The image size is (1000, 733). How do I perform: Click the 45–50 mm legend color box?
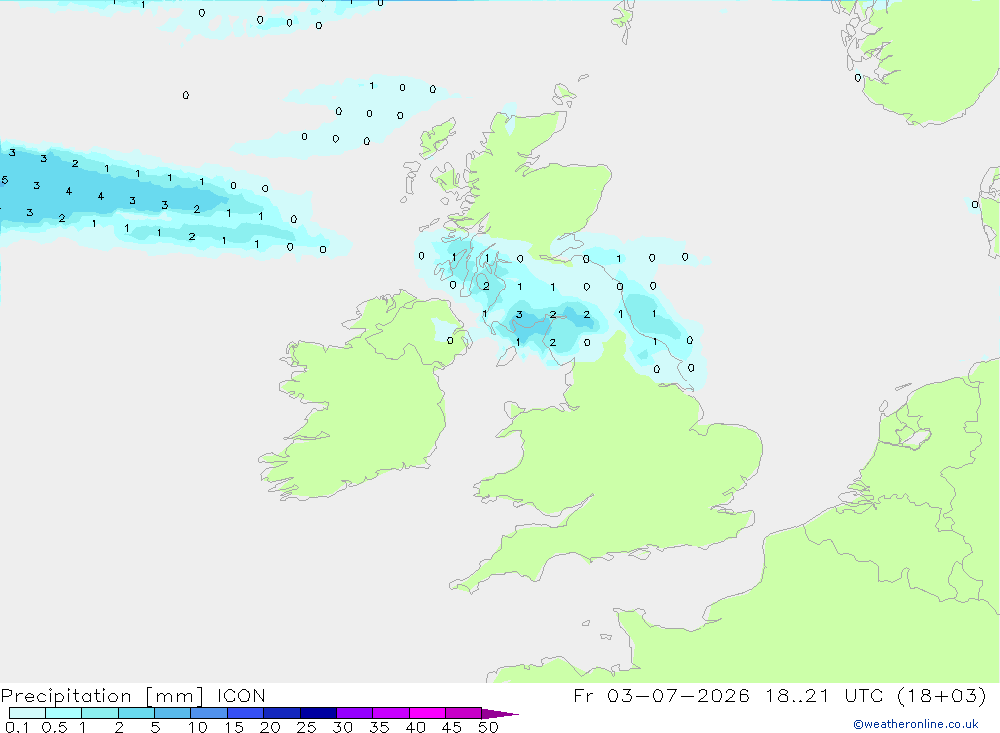coord(463,713)
